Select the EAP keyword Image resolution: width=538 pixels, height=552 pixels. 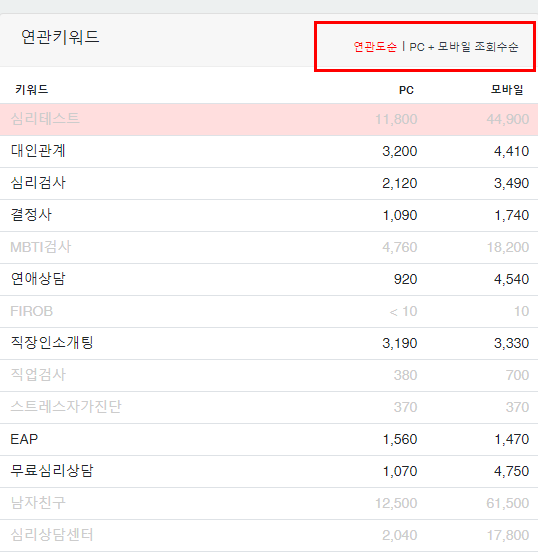click(24, 439)
